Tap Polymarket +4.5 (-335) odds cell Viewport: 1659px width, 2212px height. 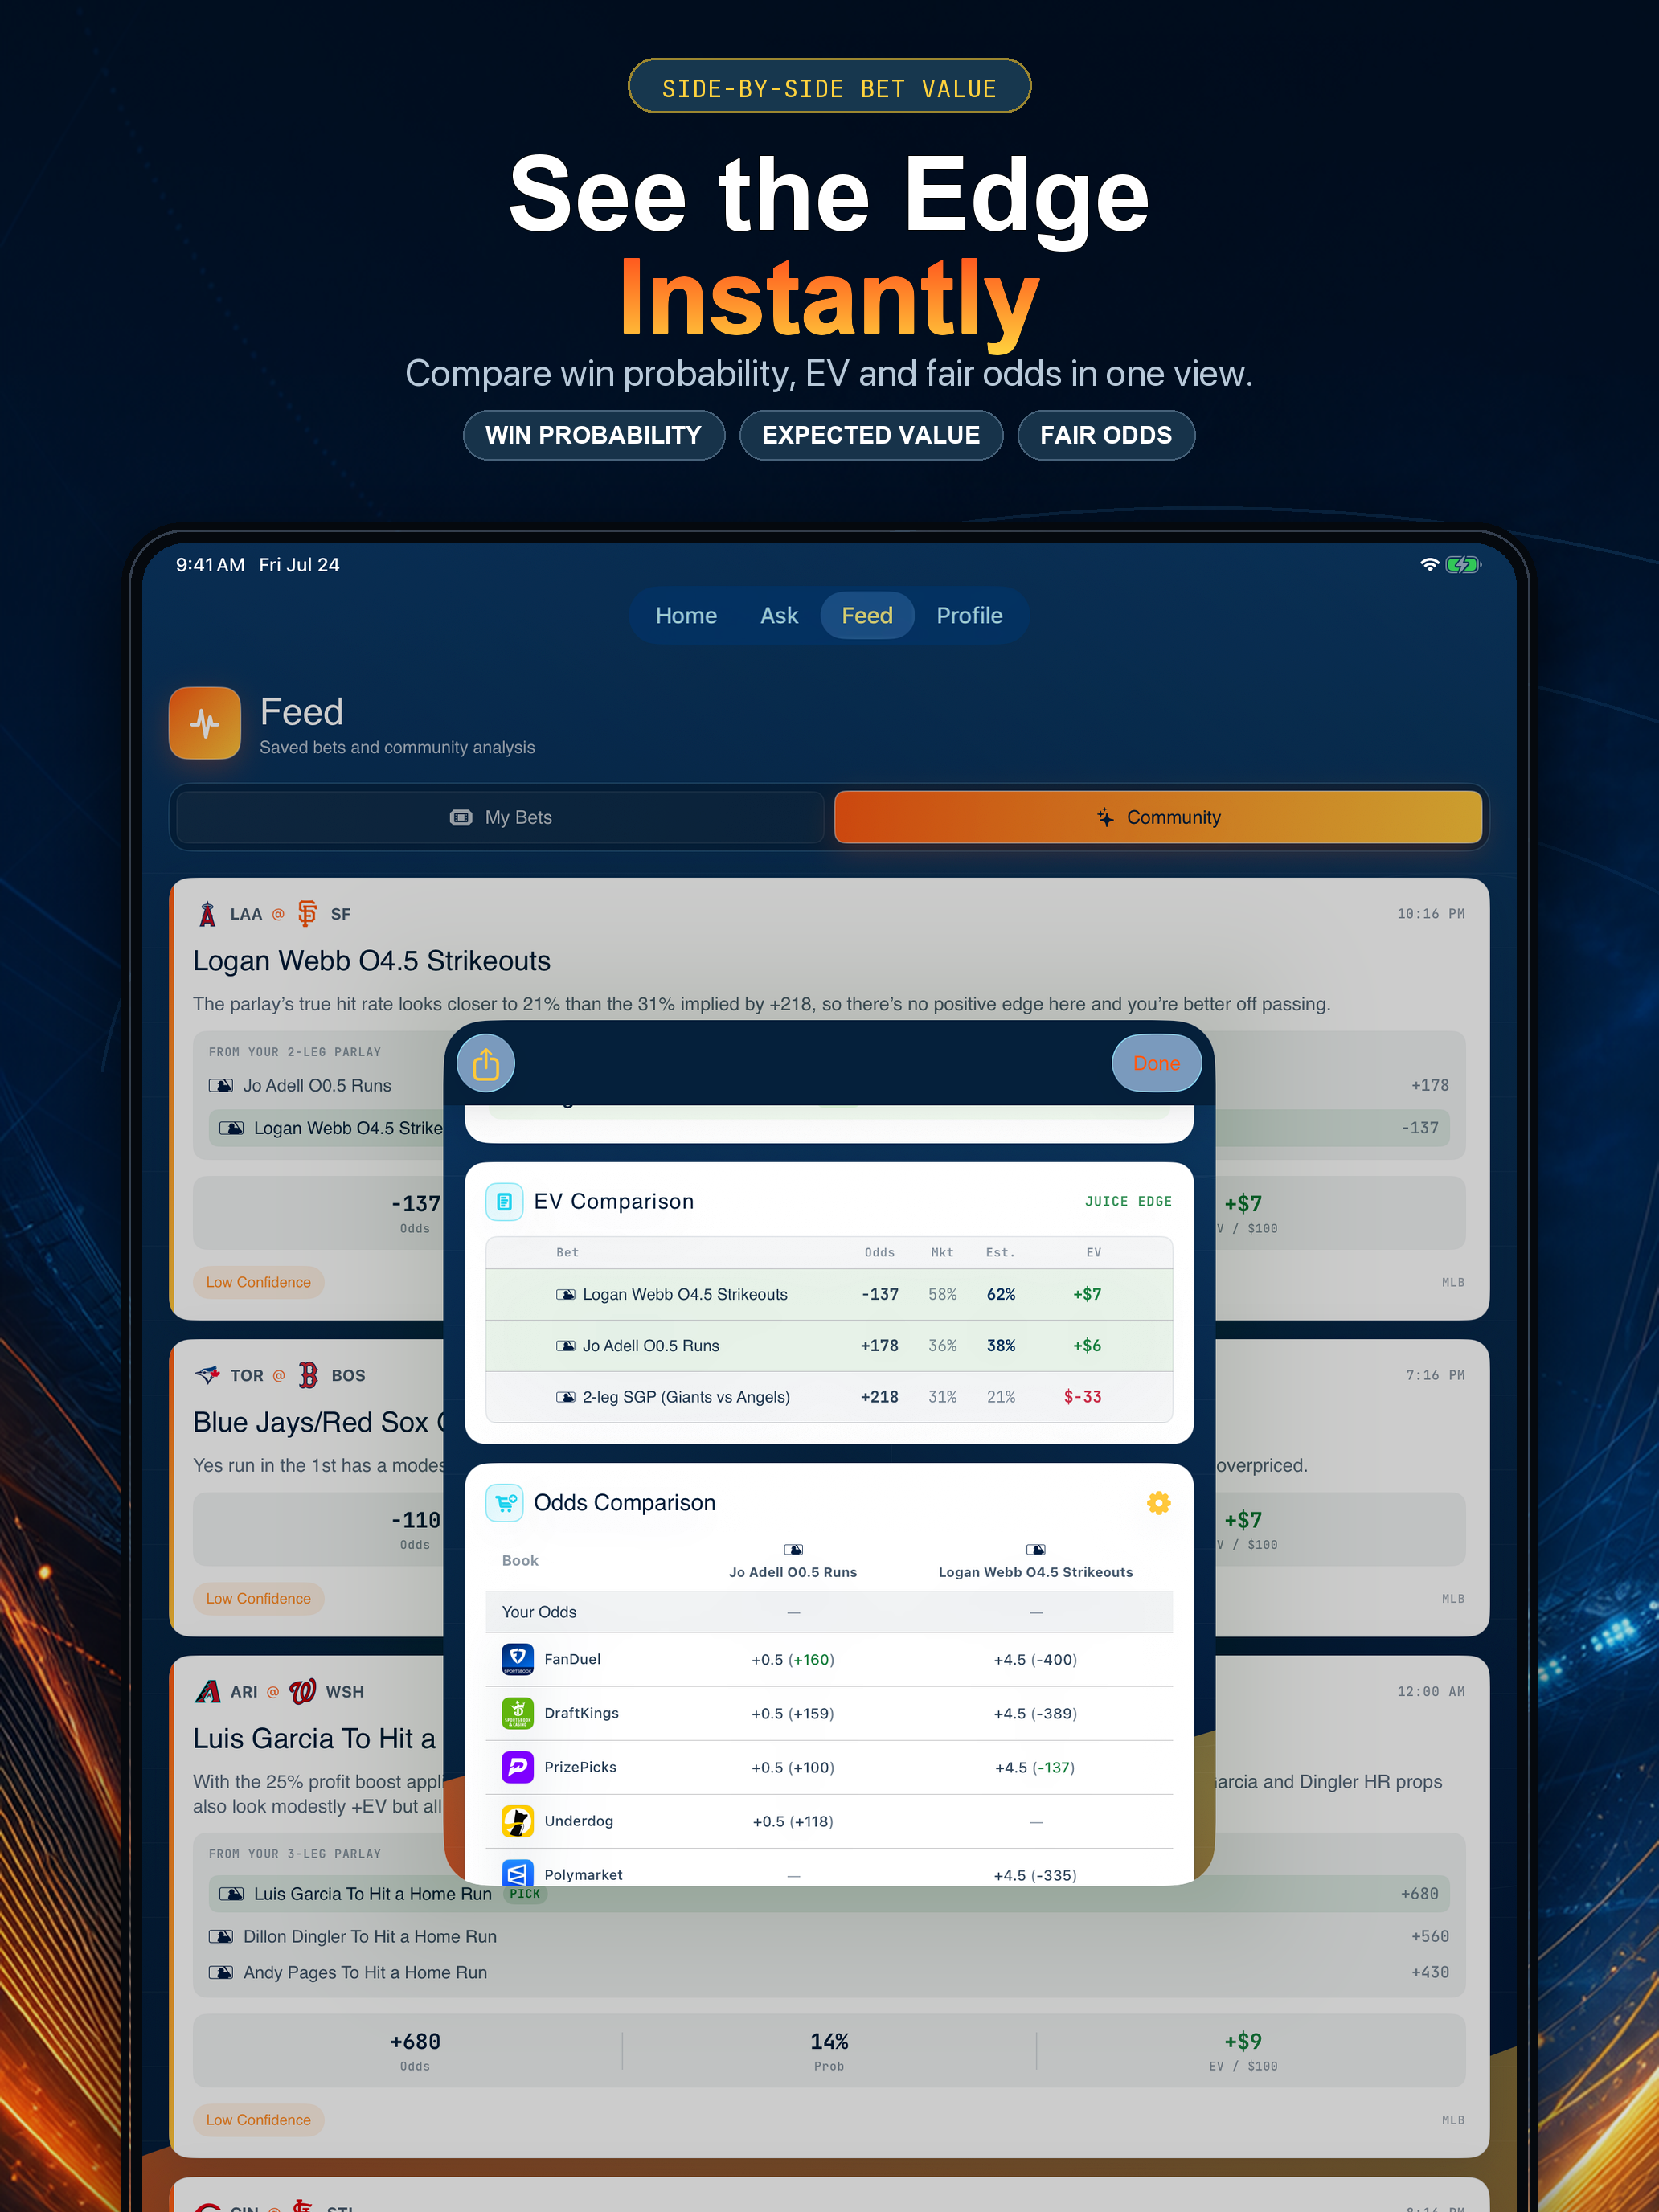point(1035,1876)
